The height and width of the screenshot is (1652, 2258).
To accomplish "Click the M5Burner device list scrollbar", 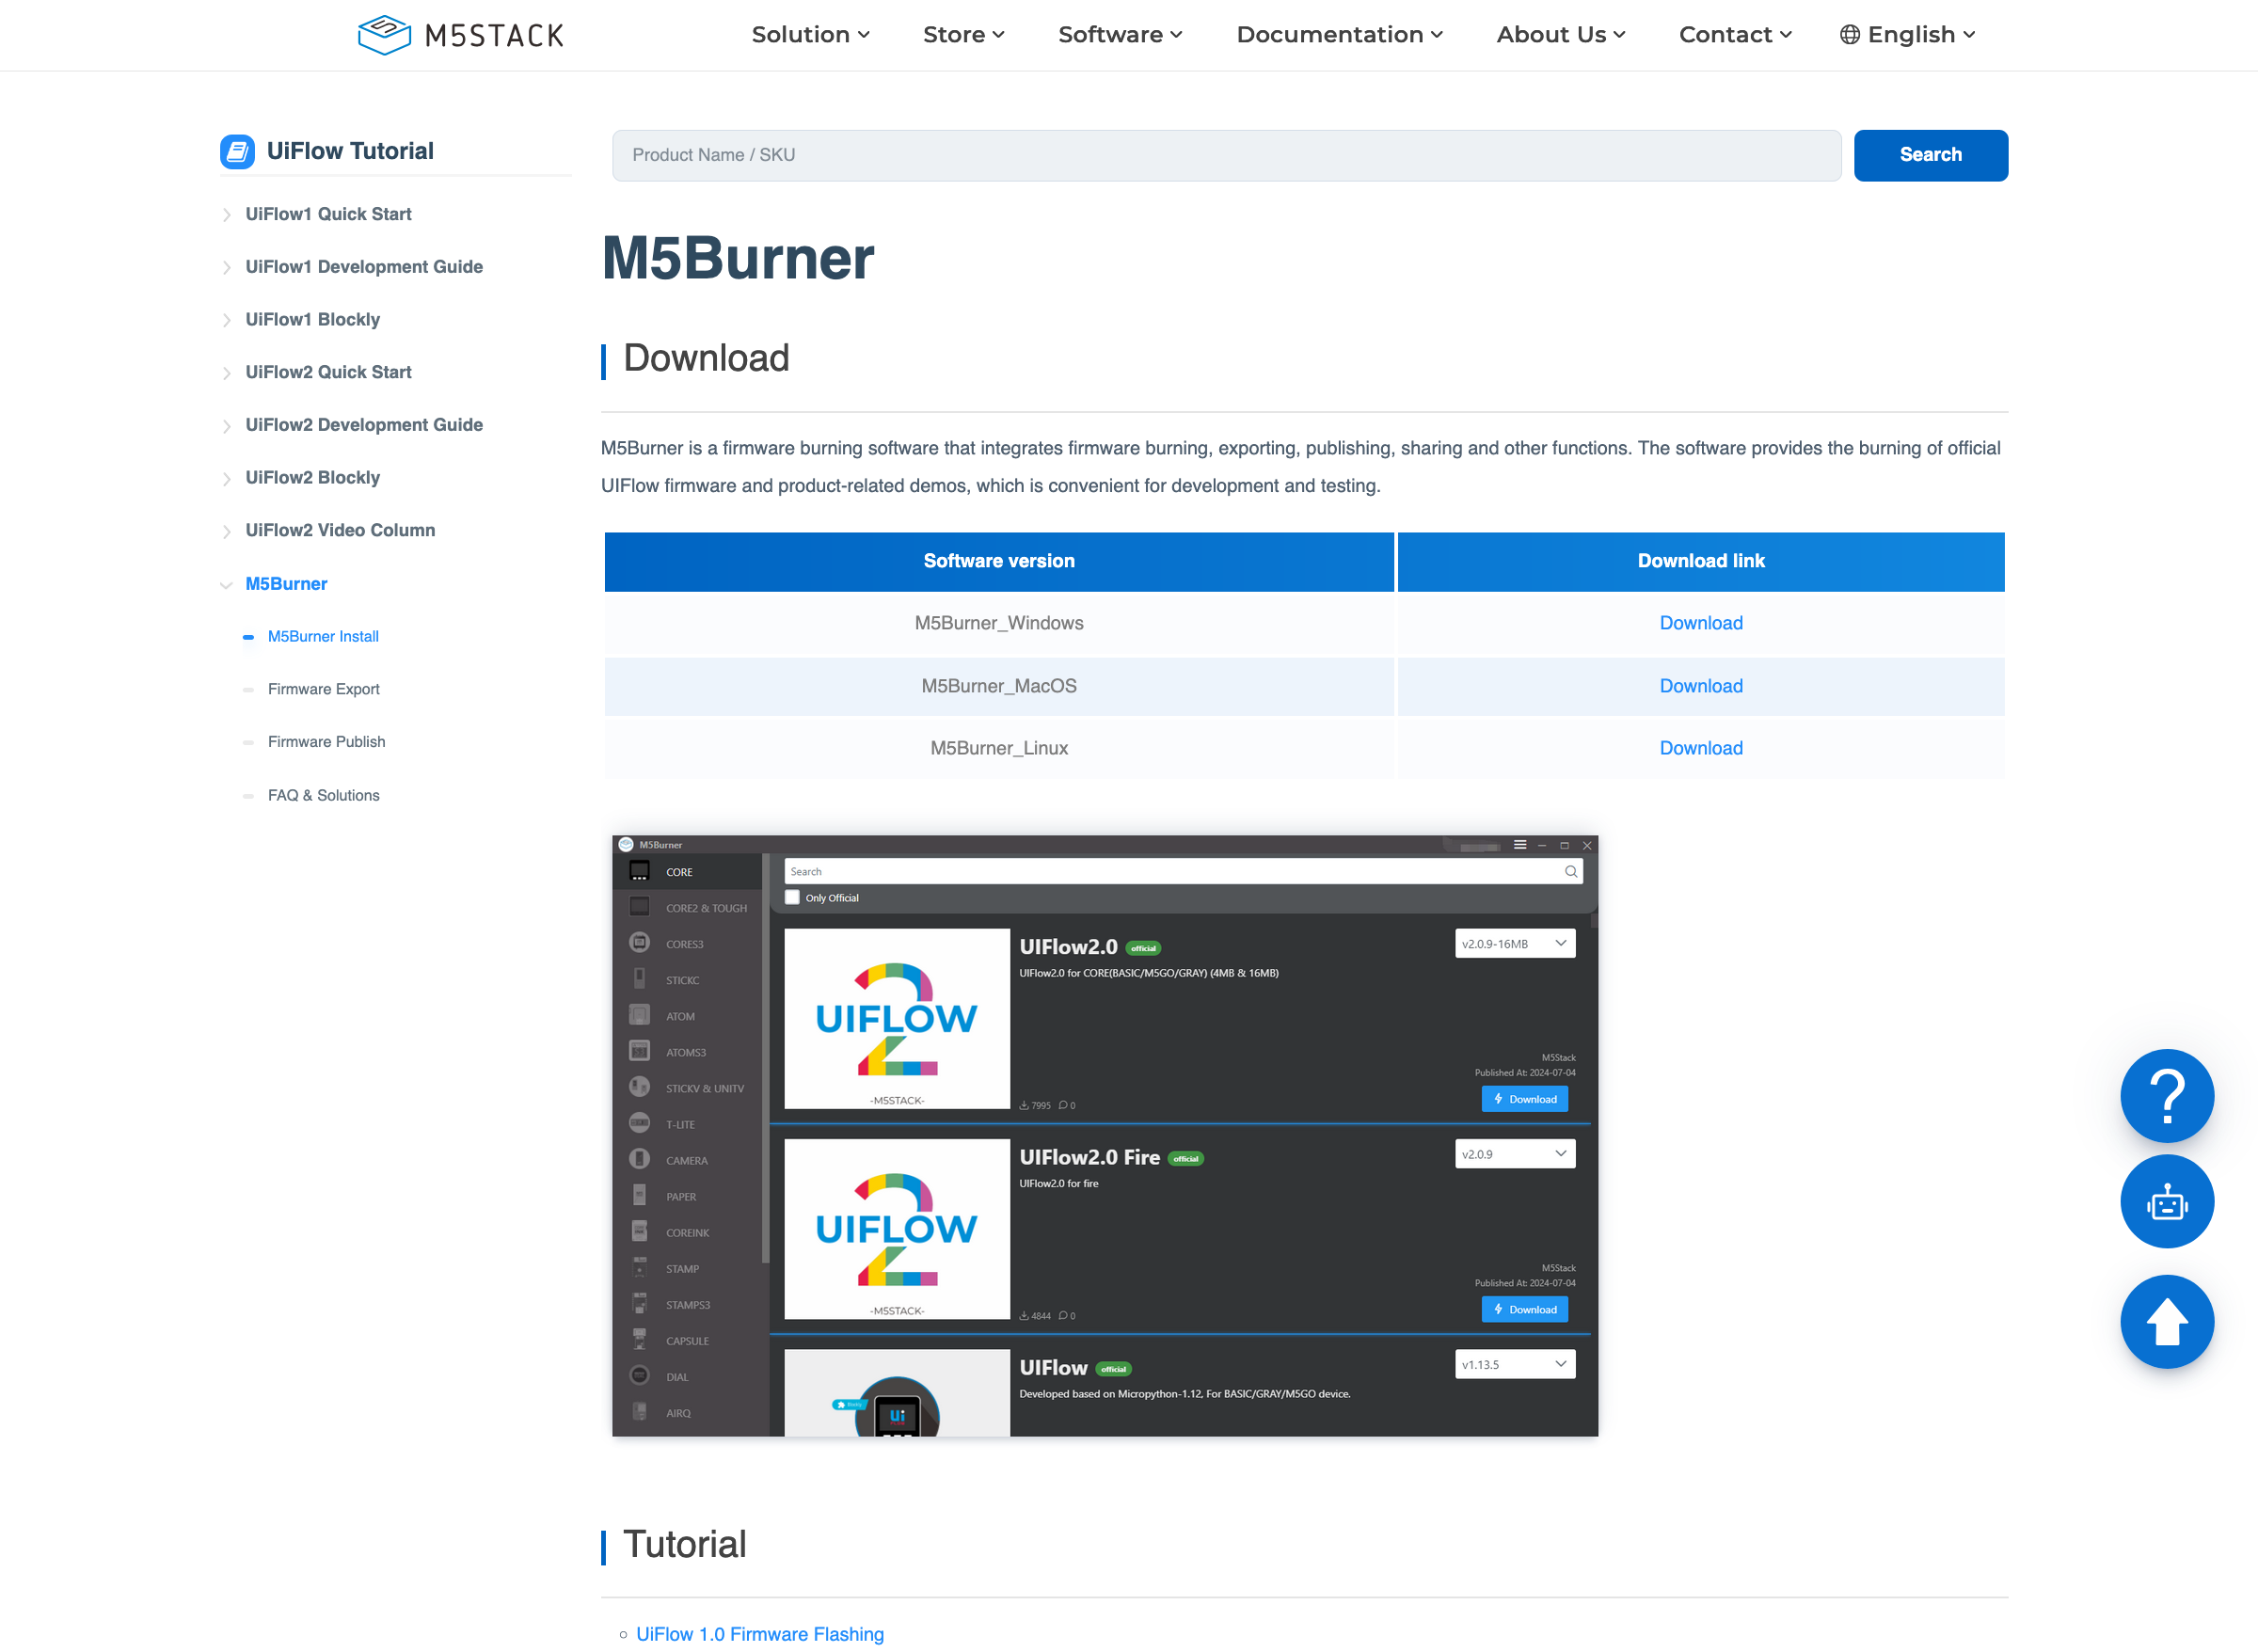I will pos(765,1058).
